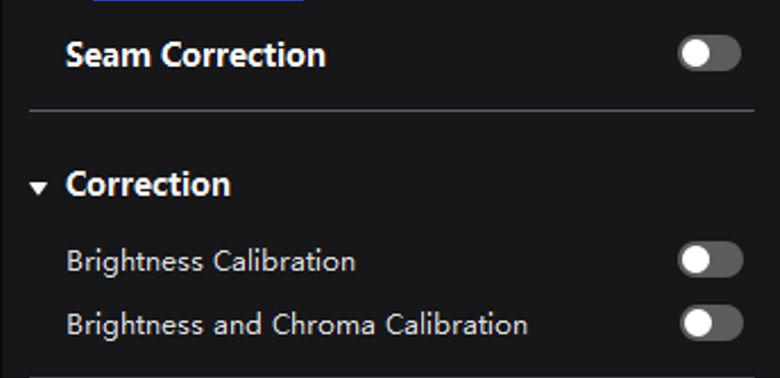The height and width of the screenshot is (378, 780).
Task: Click empty space beside Correction header
Action: (x=448, y=184)
